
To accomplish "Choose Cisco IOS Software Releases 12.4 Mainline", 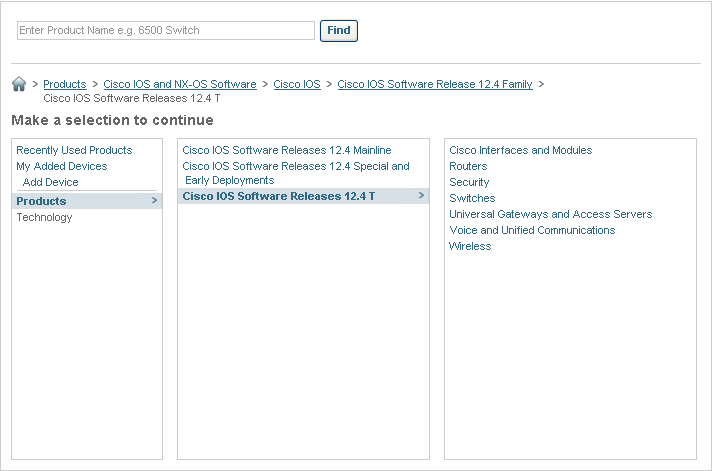I will point(287,150).
